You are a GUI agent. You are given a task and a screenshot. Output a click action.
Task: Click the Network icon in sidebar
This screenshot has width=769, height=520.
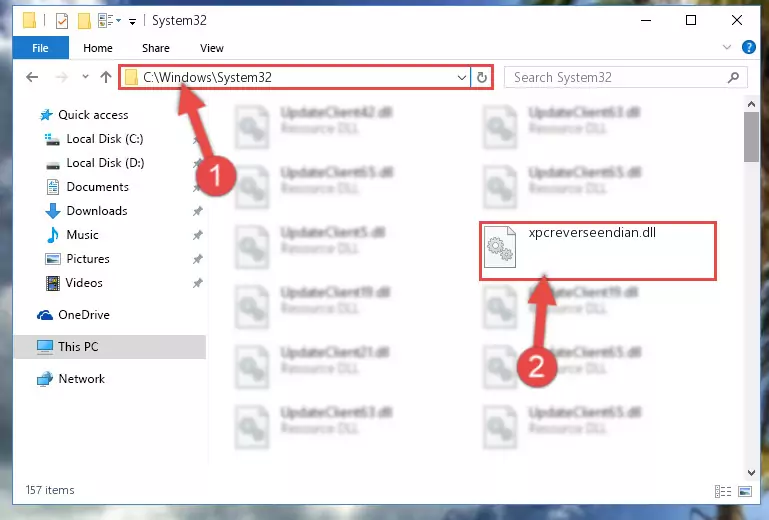(x=45, y=379)
